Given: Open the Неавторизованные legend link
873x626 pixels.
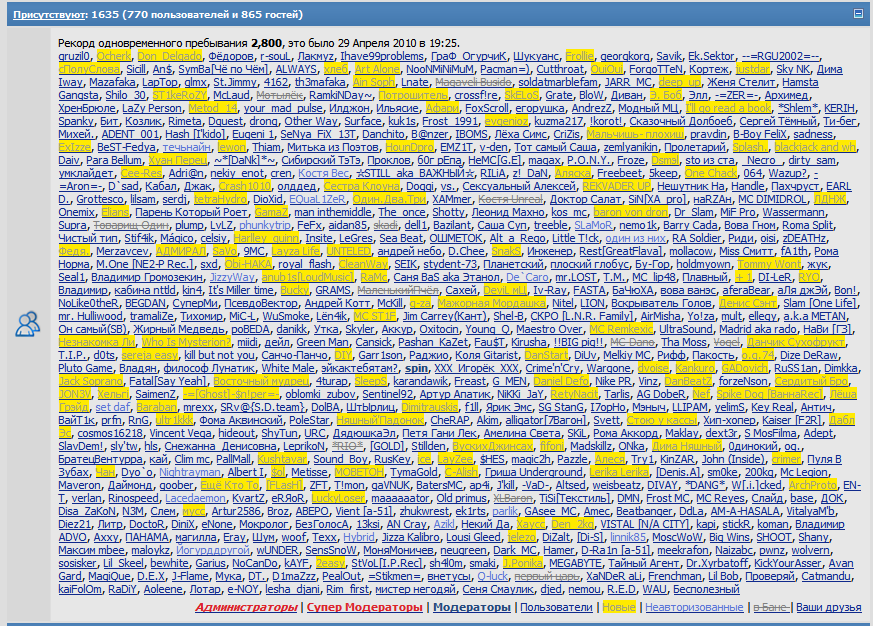Looking at the screenshot, I should (694, 607).
